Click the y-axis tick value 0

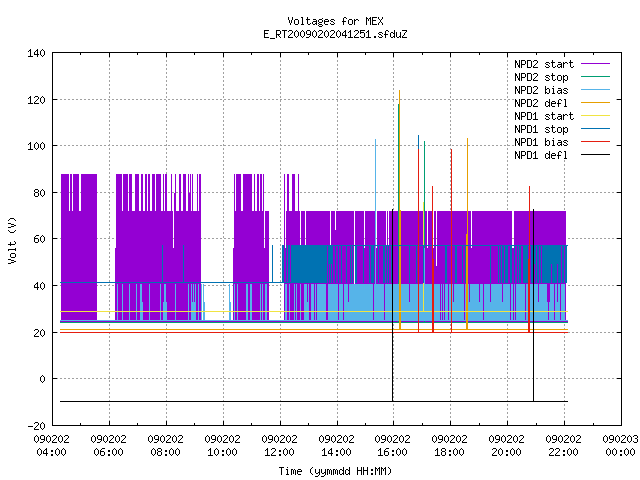coord(42,379)
